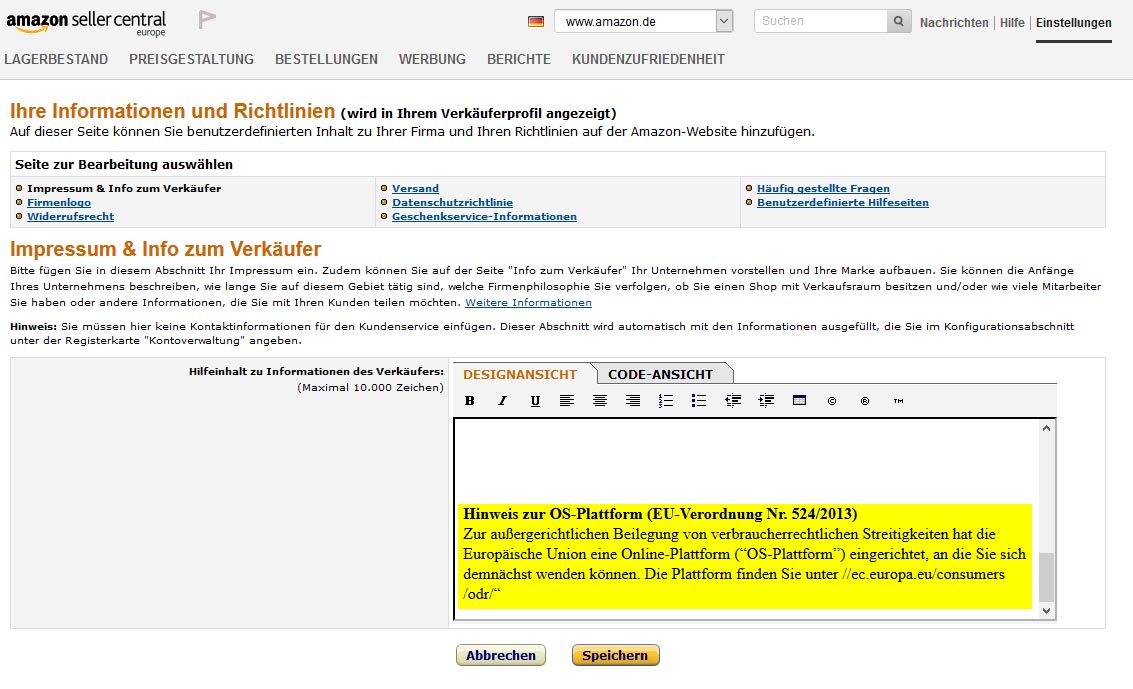The height and width of the screenshot is (689, 1133).
Task: Click the editor scrollbar down arrow
Action: [1046, 611]
